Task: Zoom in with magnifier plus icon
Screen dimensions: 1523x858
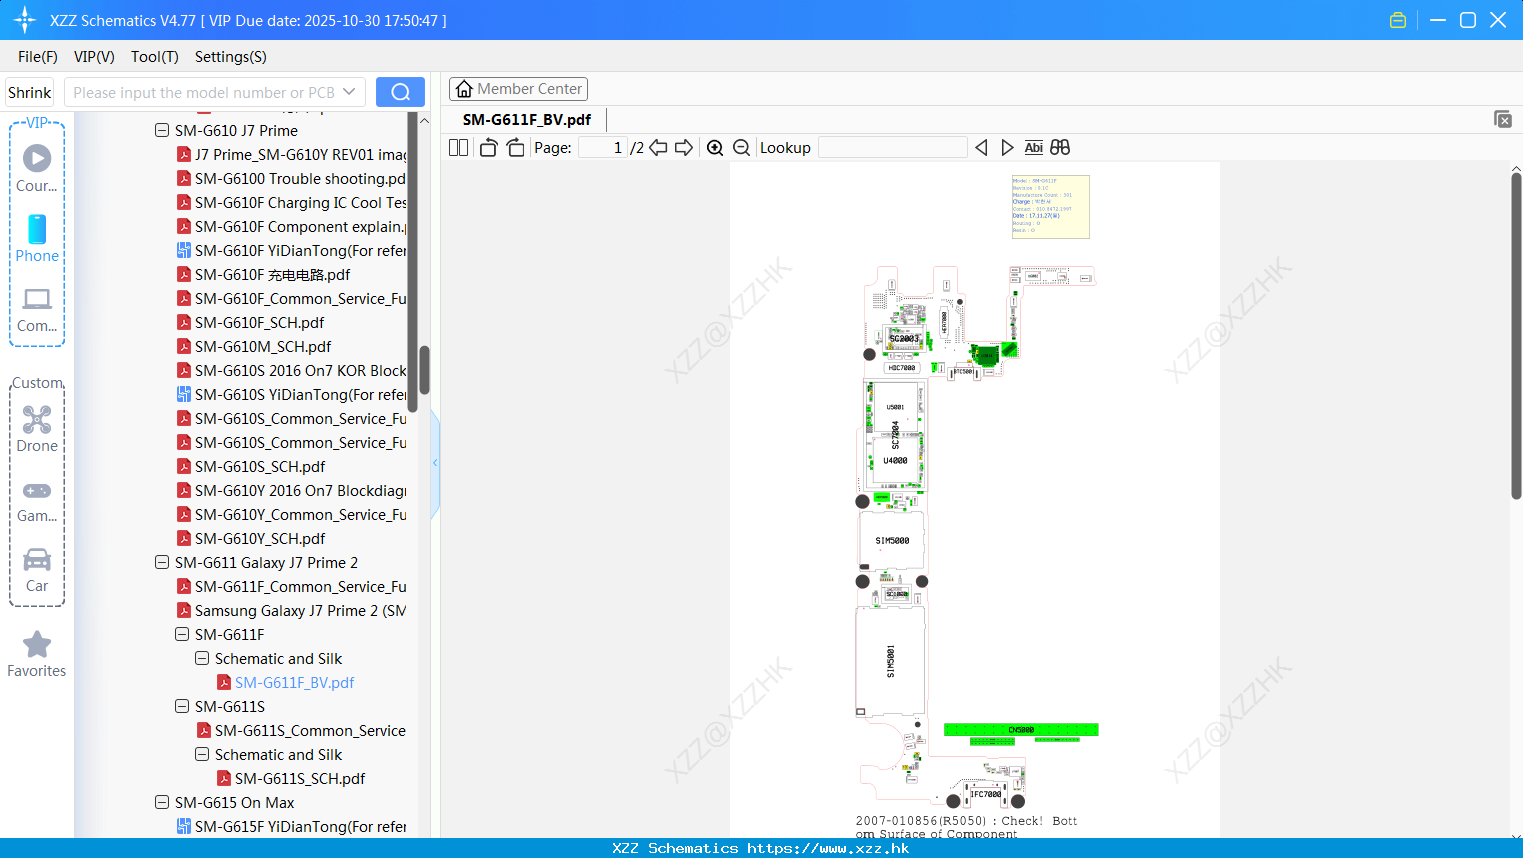Action: (x=715, y=148)
